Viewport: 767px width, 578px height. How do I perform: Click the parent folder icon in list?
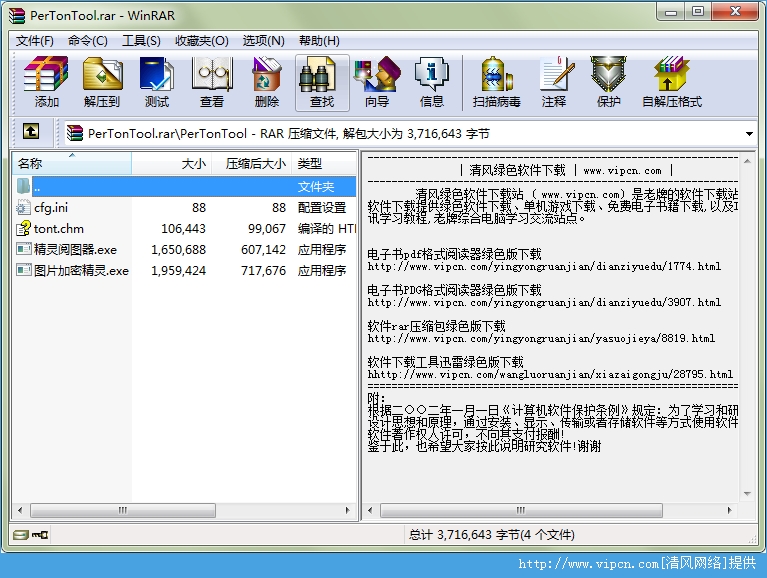pyautogui.click(x=23, y=186)
